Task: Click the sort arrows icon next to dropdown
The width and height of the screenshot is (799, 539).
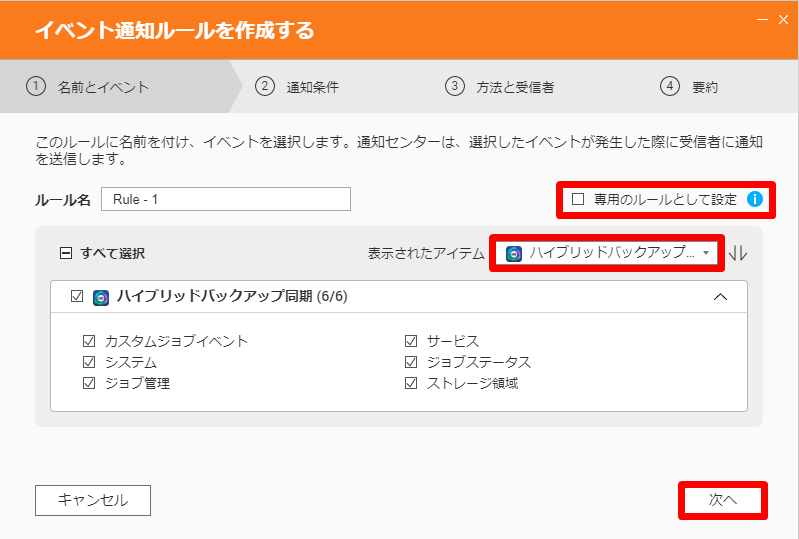Action: [737, 253]
